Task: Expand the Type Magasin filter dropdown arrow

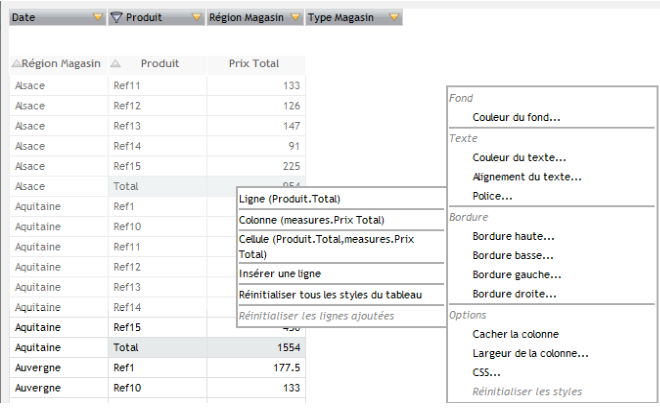Action: [x=394, y=18]
